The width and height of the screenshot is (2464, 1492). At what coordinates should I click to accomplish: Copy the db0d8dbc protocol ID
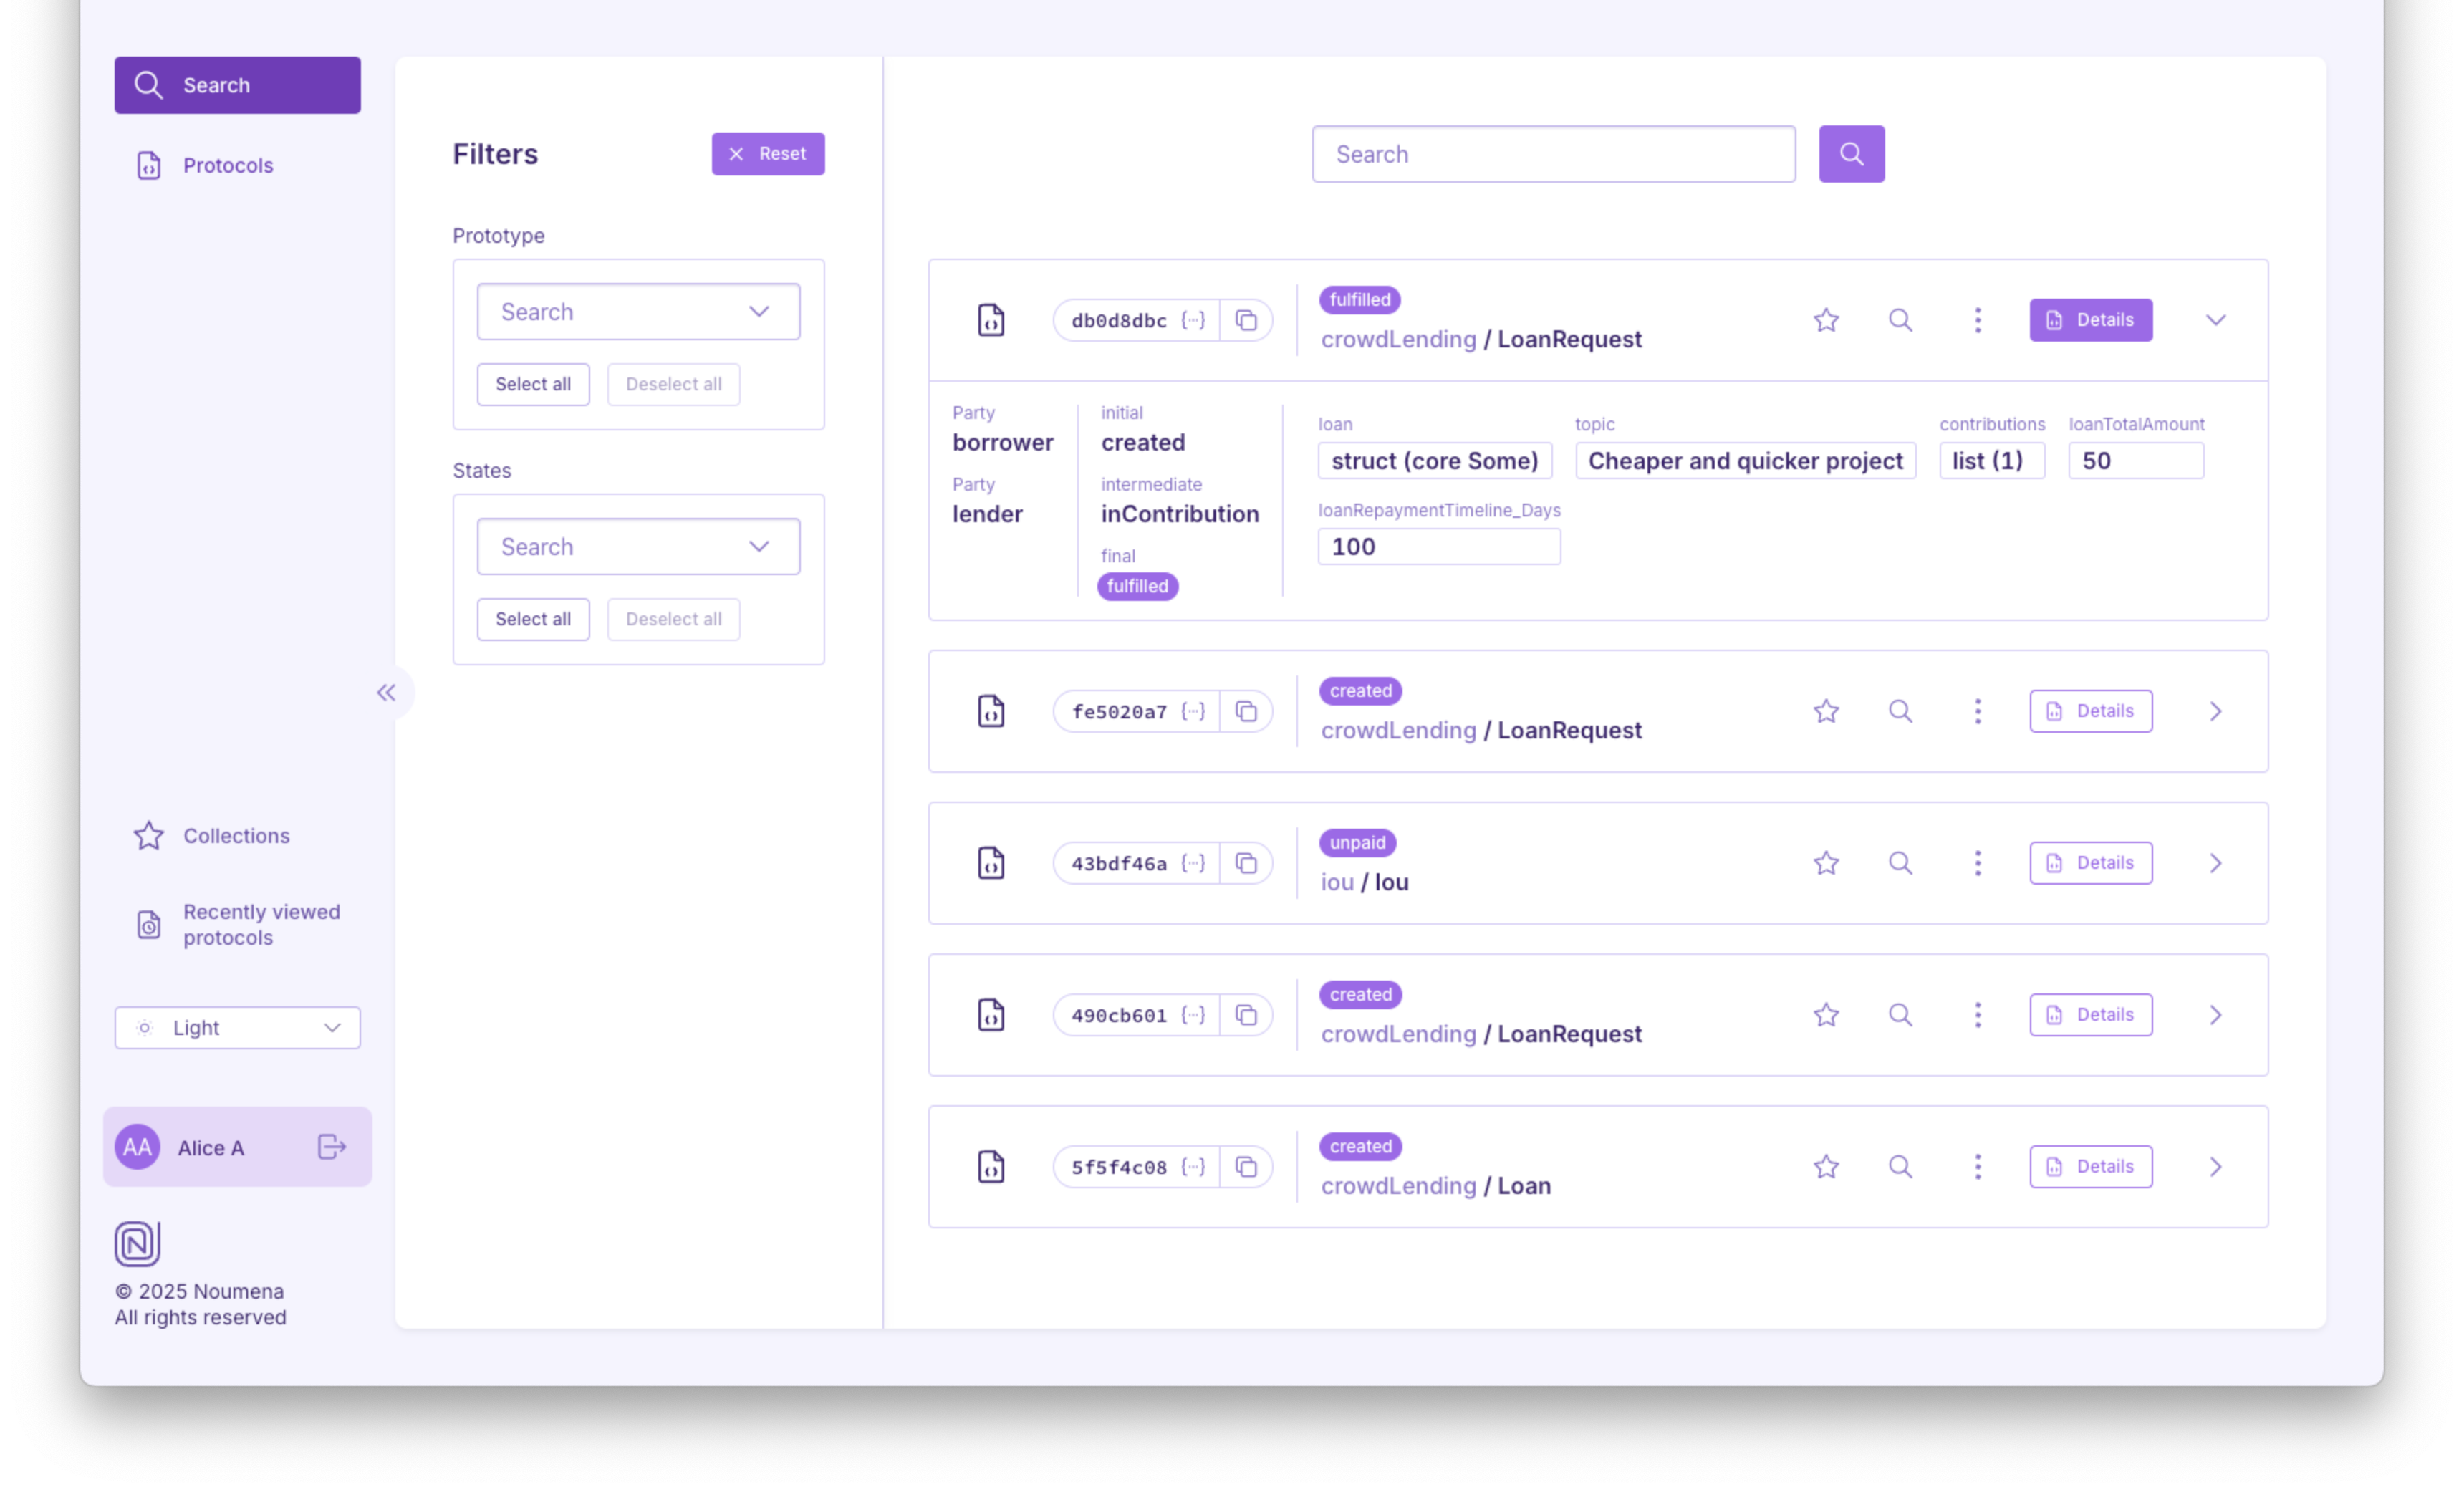1246,320
